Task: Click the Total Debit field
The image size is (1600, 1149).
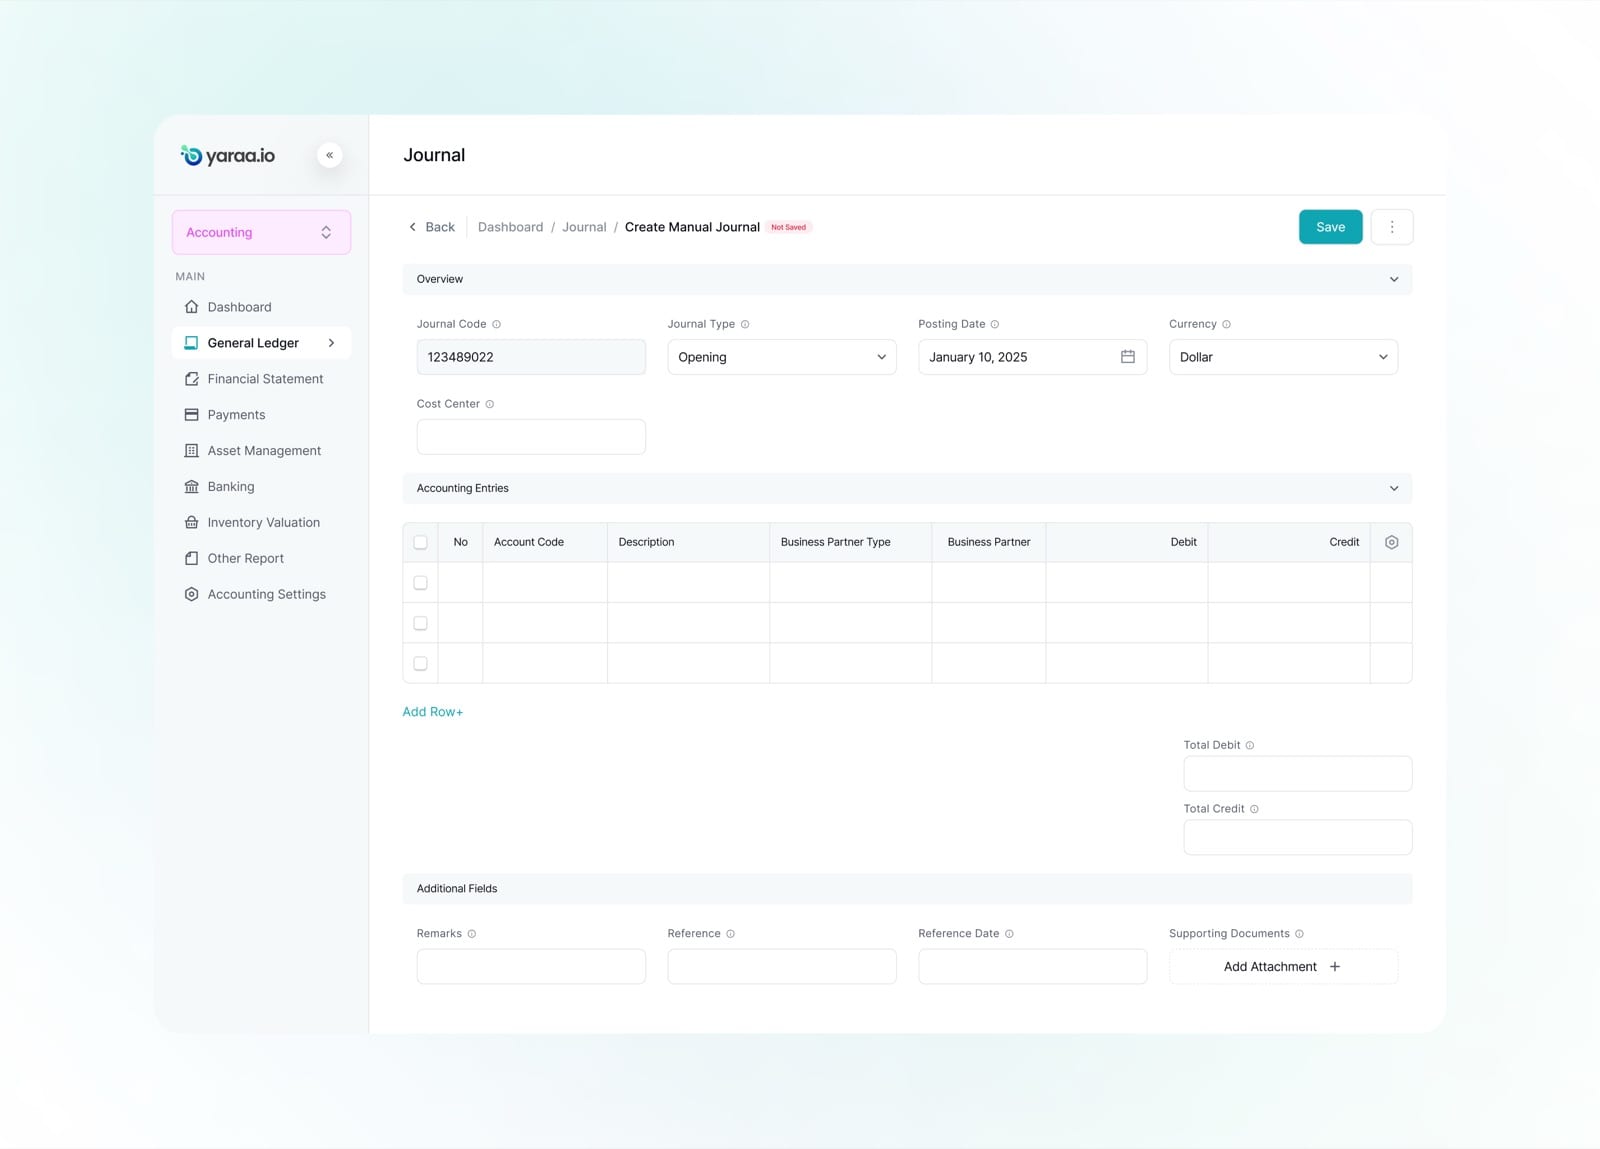Action: click(1298, 774)
